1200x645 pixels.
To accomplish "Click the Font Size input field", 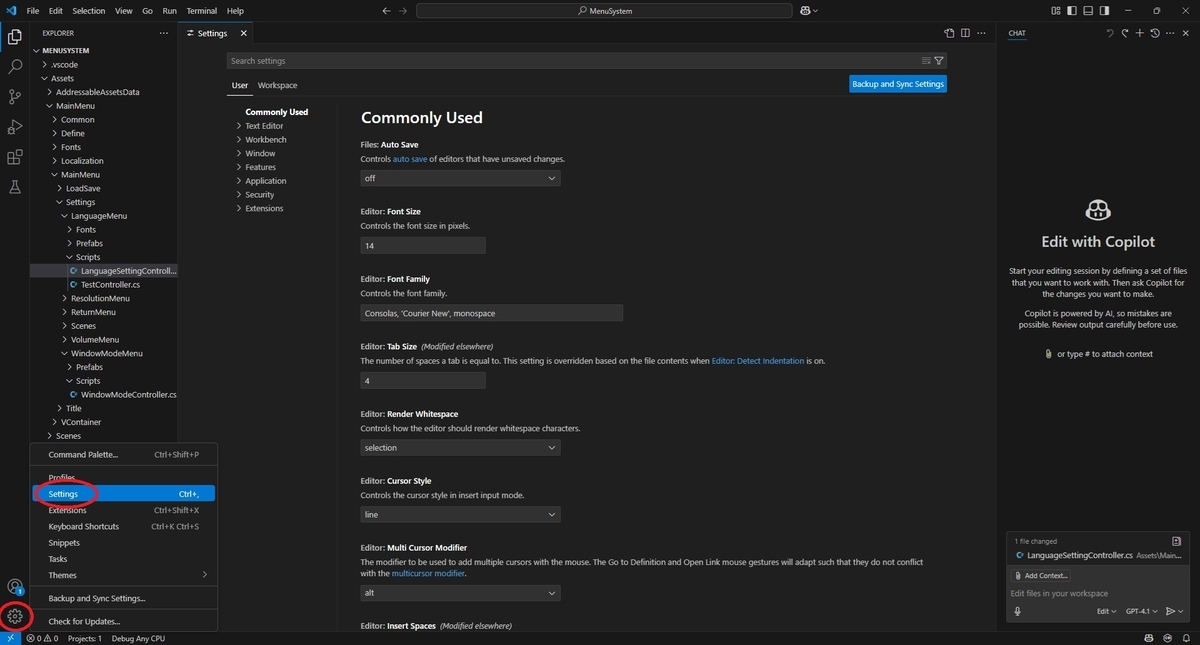I will [423, 245].
